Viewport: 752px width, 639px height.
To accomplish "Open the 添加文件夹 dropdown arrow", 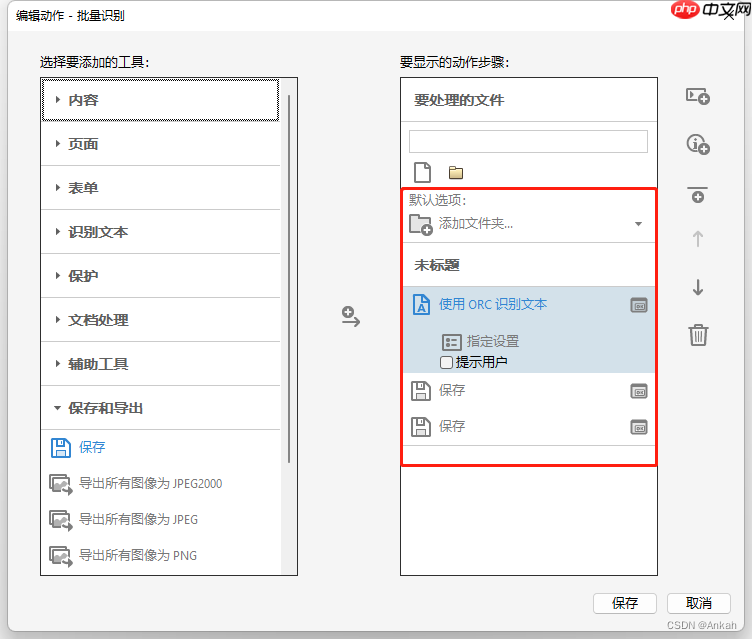I will point(638,224).
